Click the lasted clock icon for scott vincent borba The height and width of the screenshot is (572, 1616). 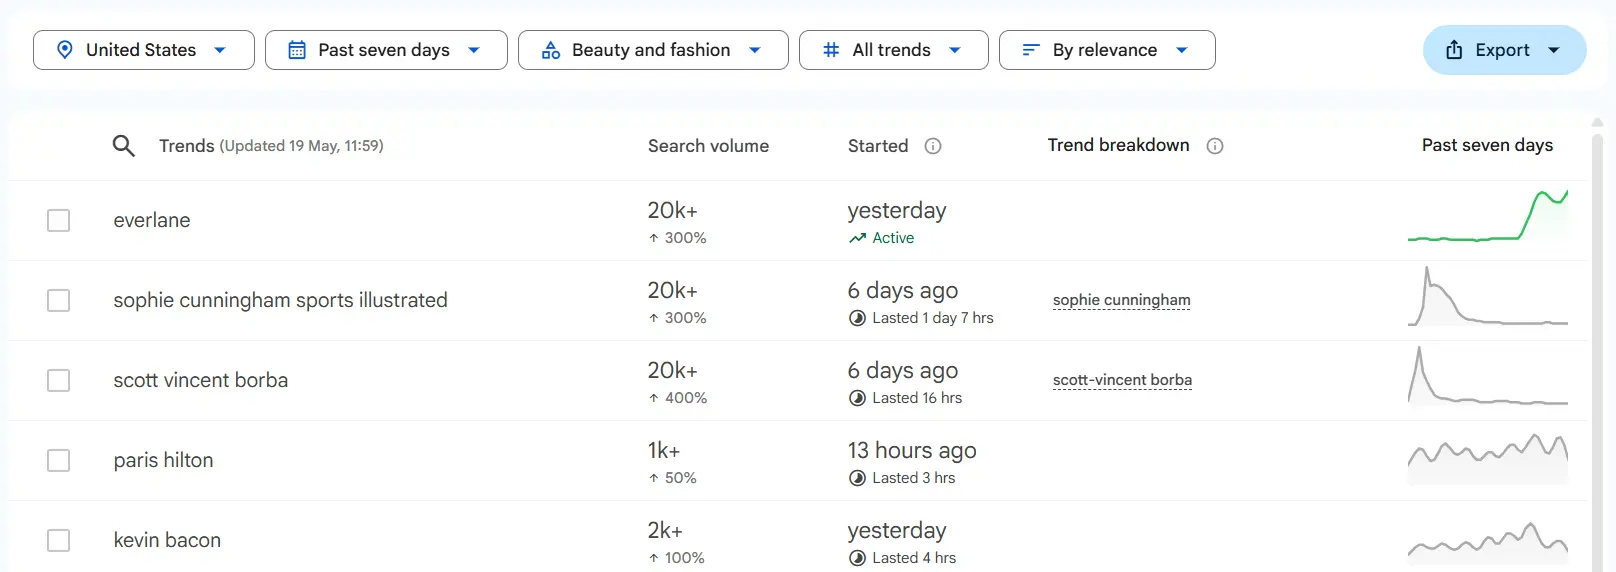[x=857, y=398]
